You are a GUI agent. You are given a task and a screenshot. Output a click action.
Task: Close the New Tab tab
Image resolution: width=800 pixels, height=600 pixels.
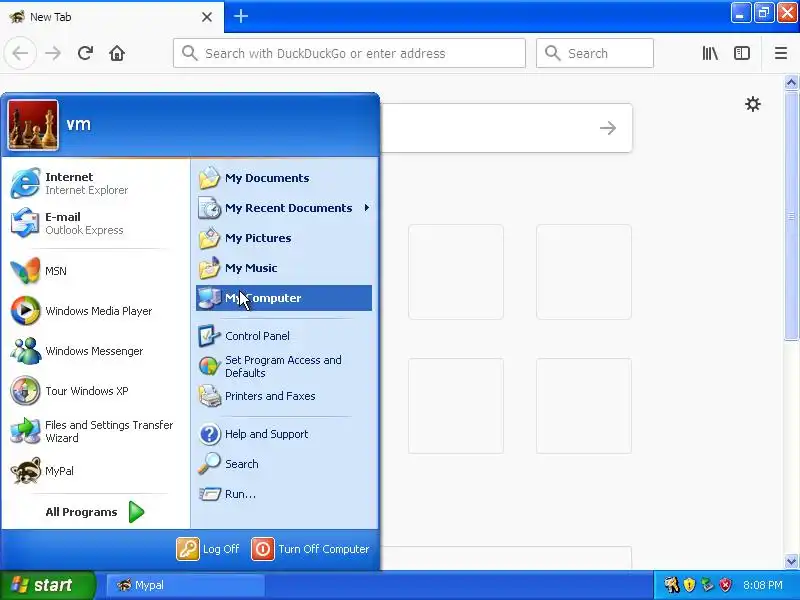207,17
